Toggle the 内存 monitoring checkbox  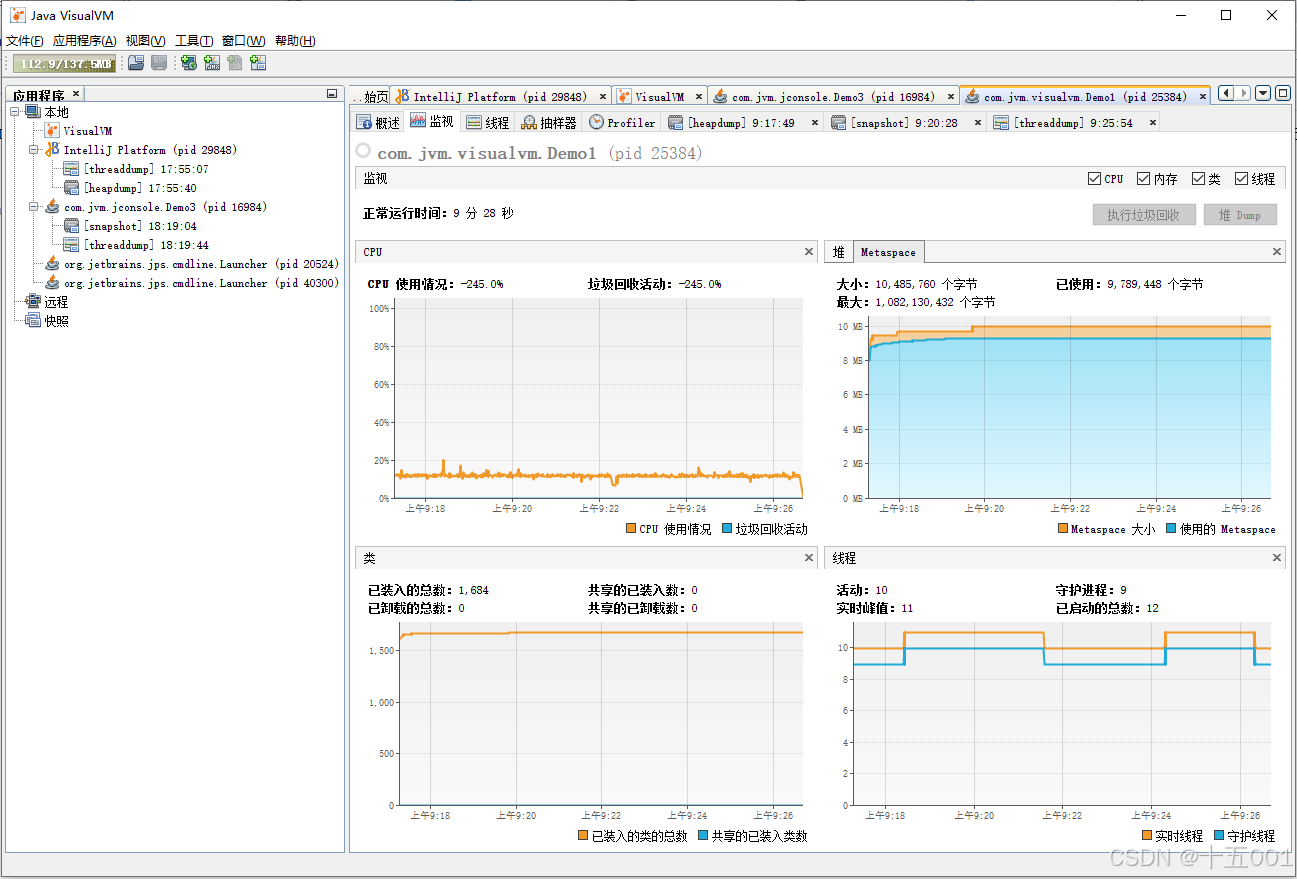pos(1143,178)
